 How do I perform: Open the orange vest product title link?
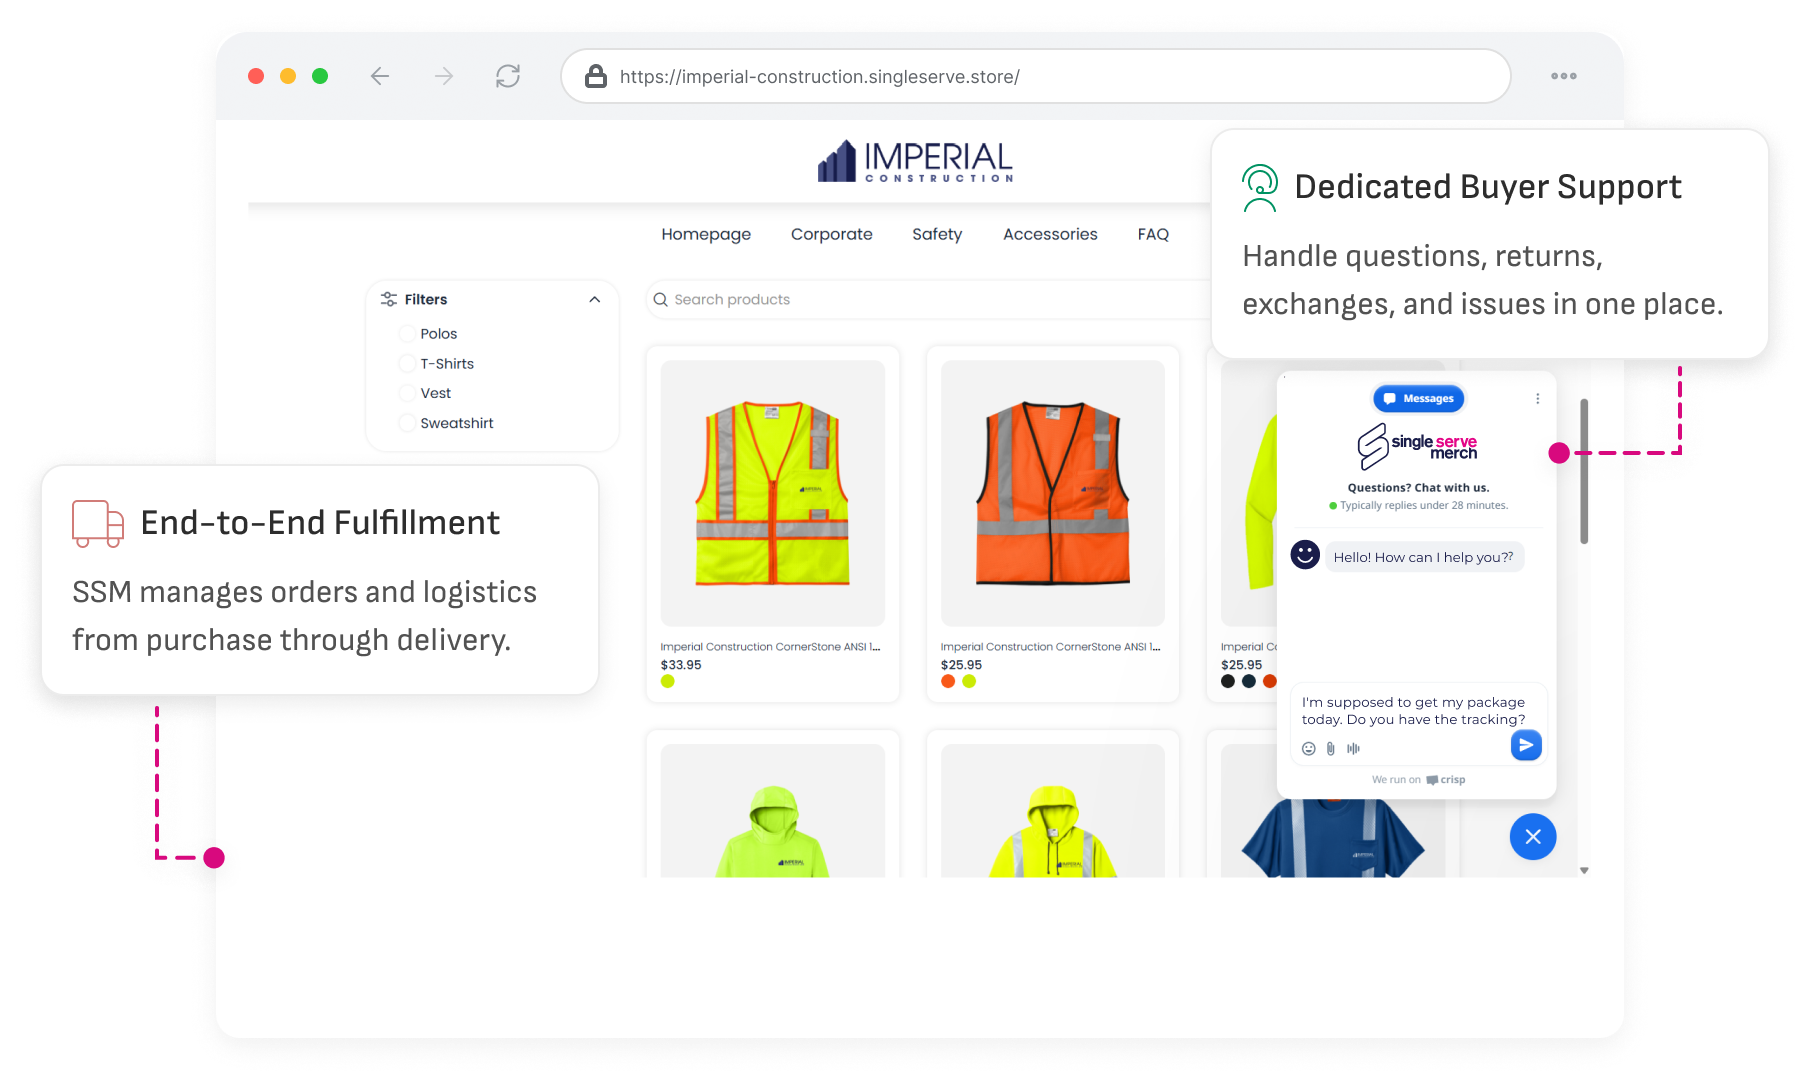(1050, 647)
